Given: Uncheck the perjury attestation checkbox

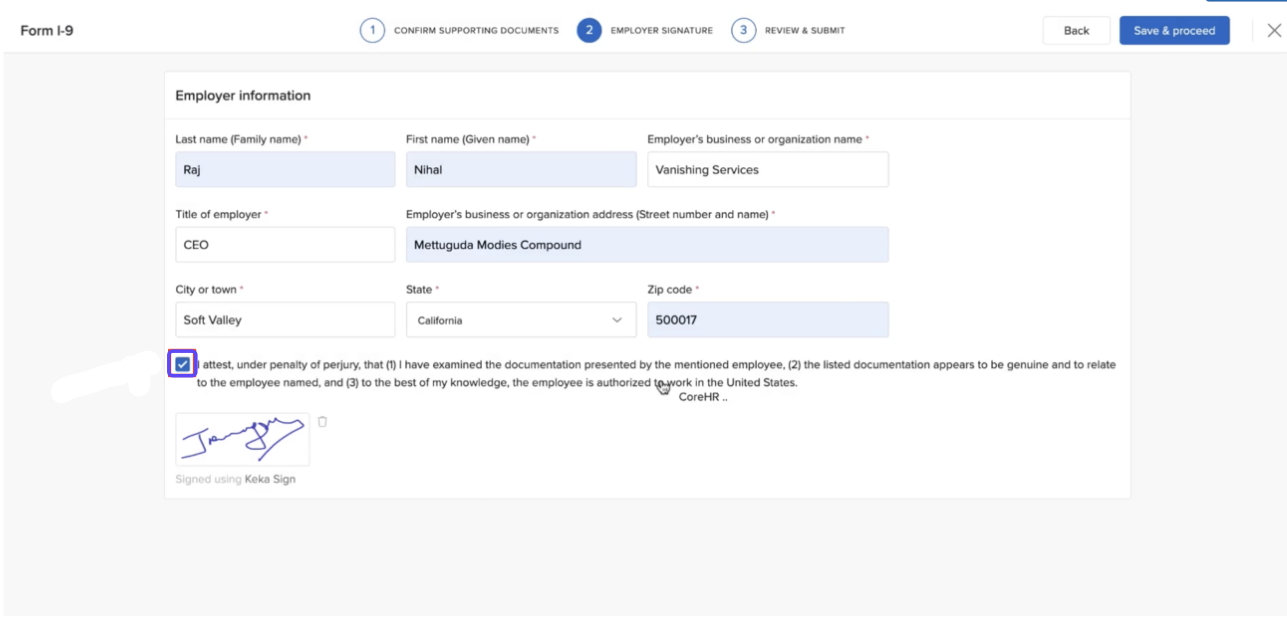Looking at the screenshot, I should tap(182, 364).
